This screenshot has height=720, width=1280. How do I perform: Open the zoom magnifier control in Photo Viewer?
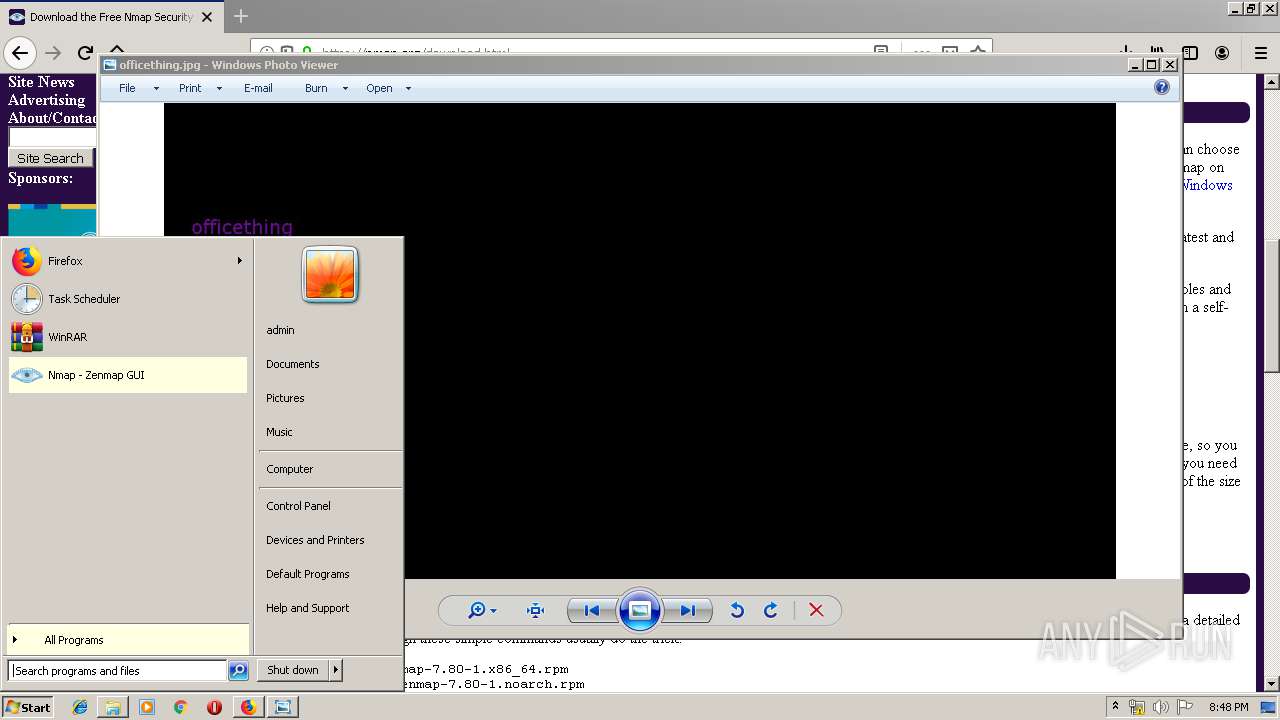coord(482,610)
